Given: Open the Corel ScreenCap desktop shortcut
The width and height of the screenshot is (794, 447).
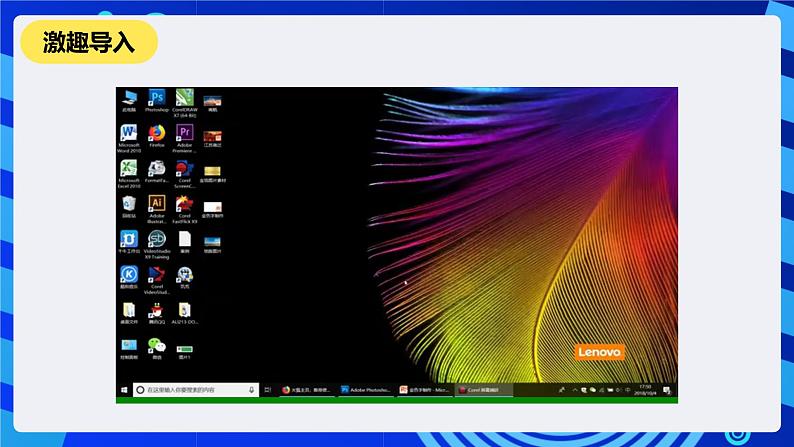Looking at the screenshot, I should coord(185,174).
